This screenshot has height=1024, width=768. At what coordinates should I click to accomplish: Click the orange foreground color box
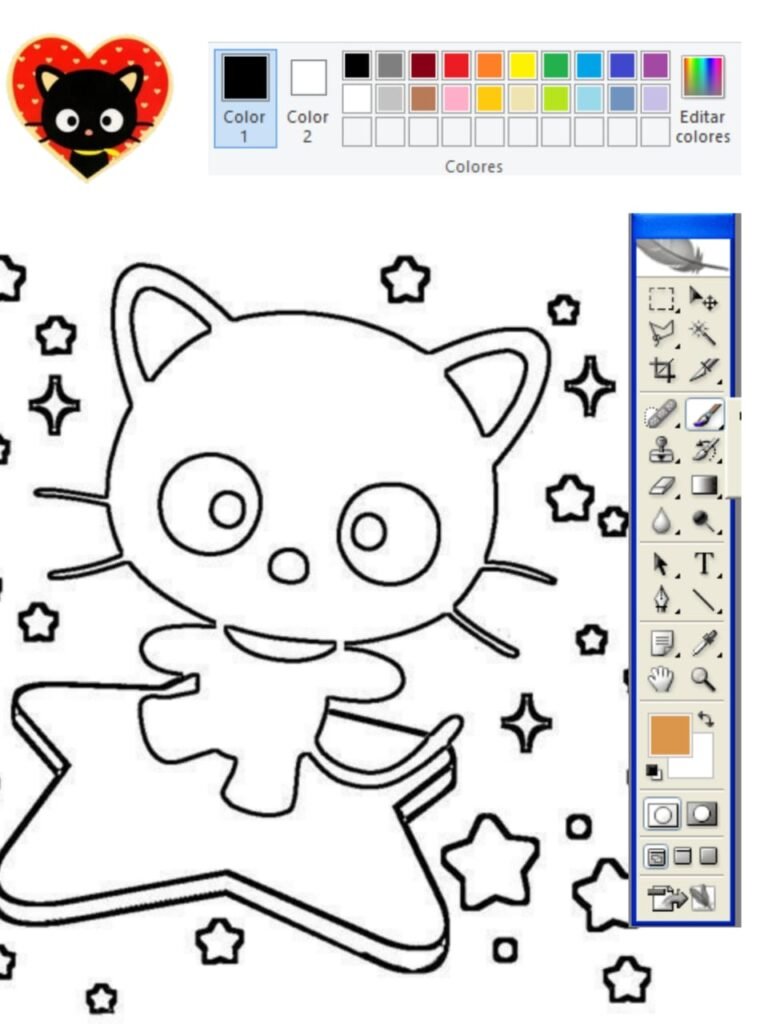[669, 735]
